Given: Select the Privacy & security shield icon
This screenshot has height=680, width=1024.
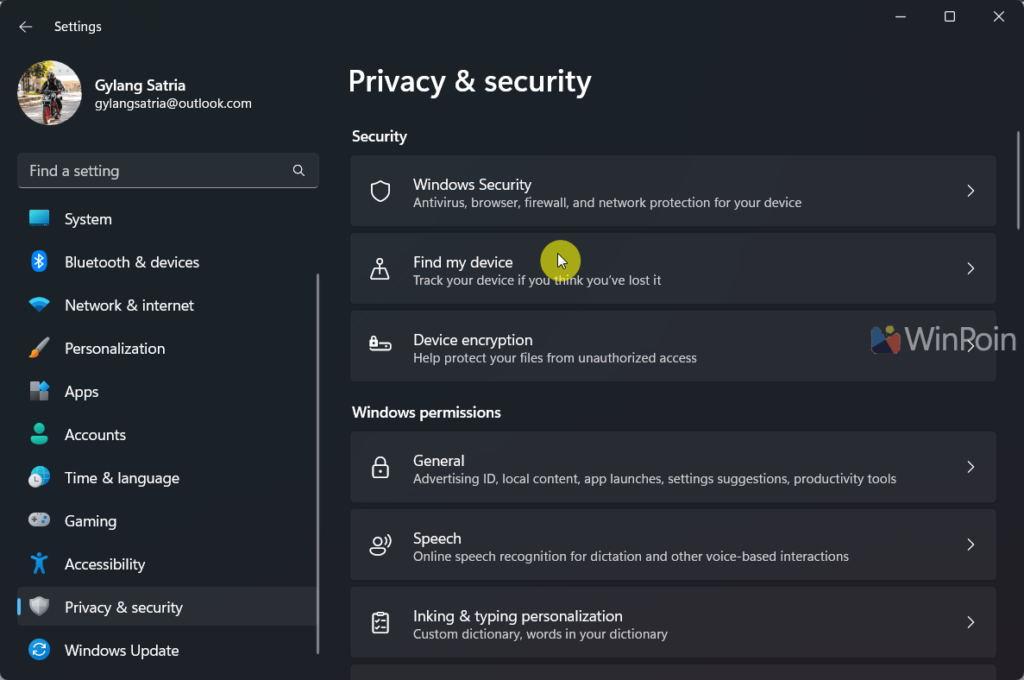Looking at the screenshot, I should tap(39, 606).
